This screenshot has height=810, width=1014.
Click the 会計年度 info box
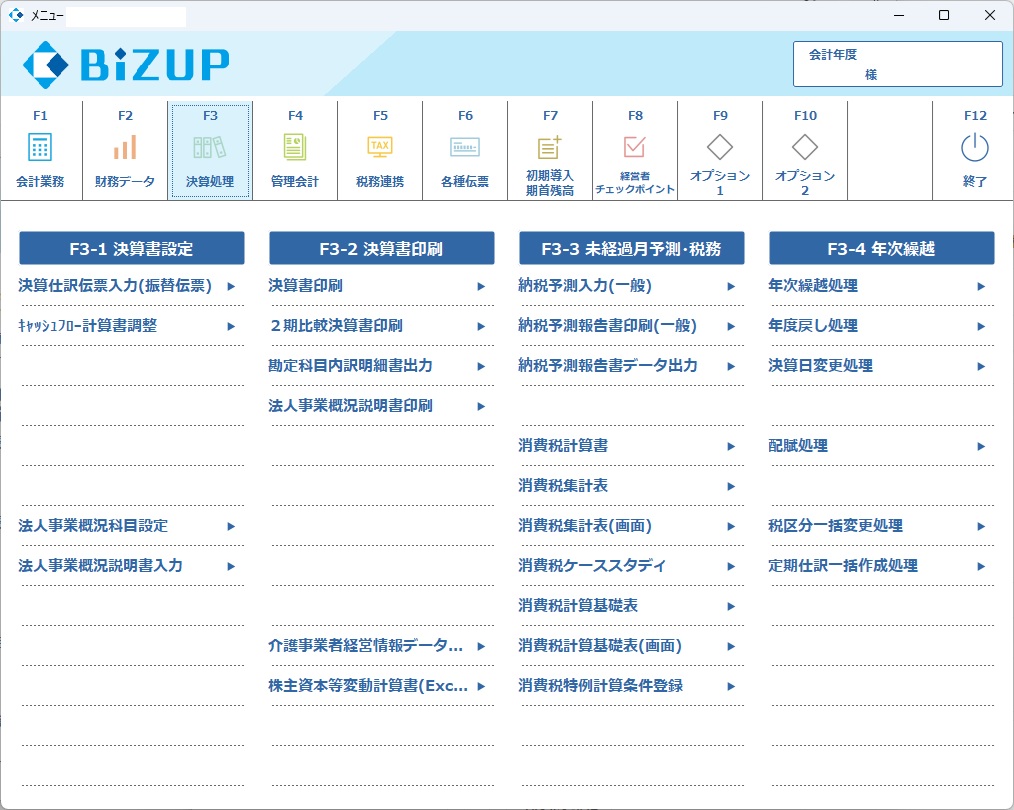coord(898,64)
